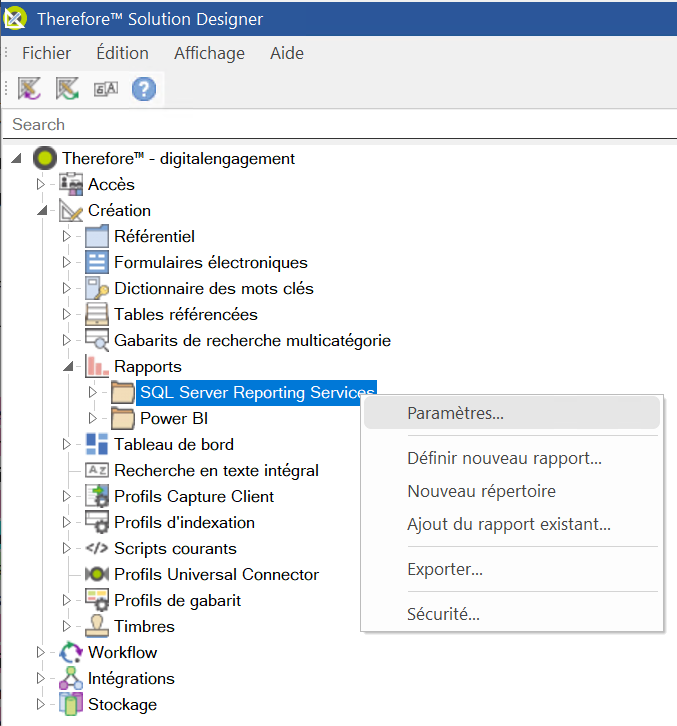The width and height of the screenshot is (677, 726).
Task: Click the Rapports bar chart icon
Action: (x=97, y=366)
